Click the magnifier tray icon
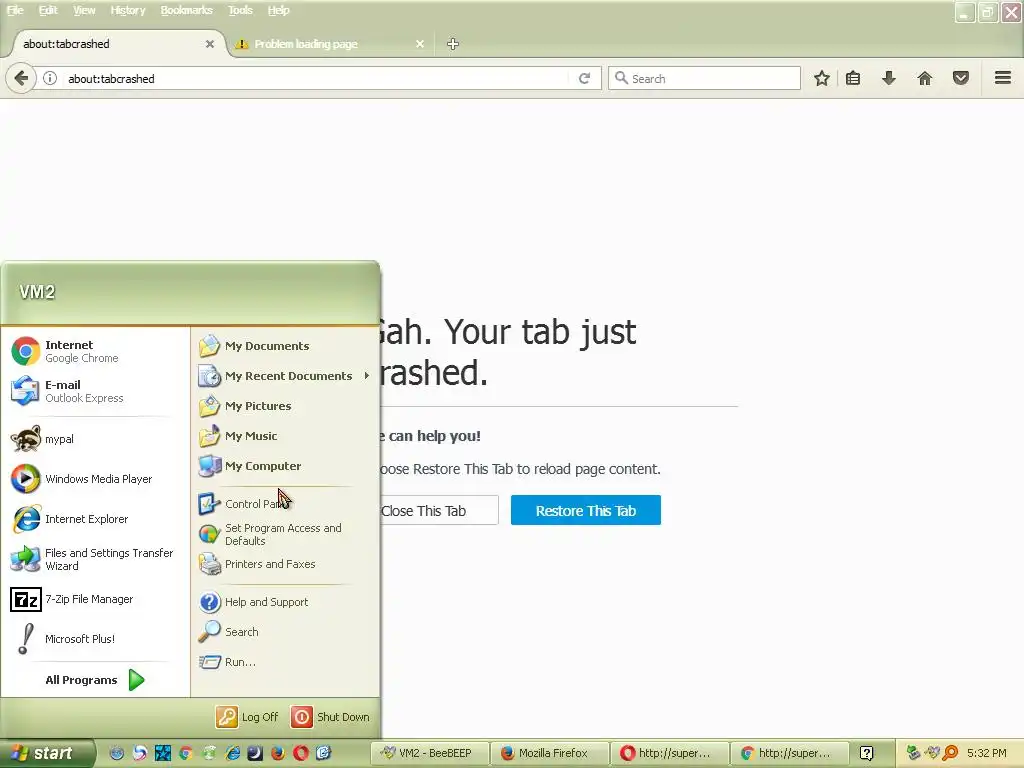 [950, 753]
